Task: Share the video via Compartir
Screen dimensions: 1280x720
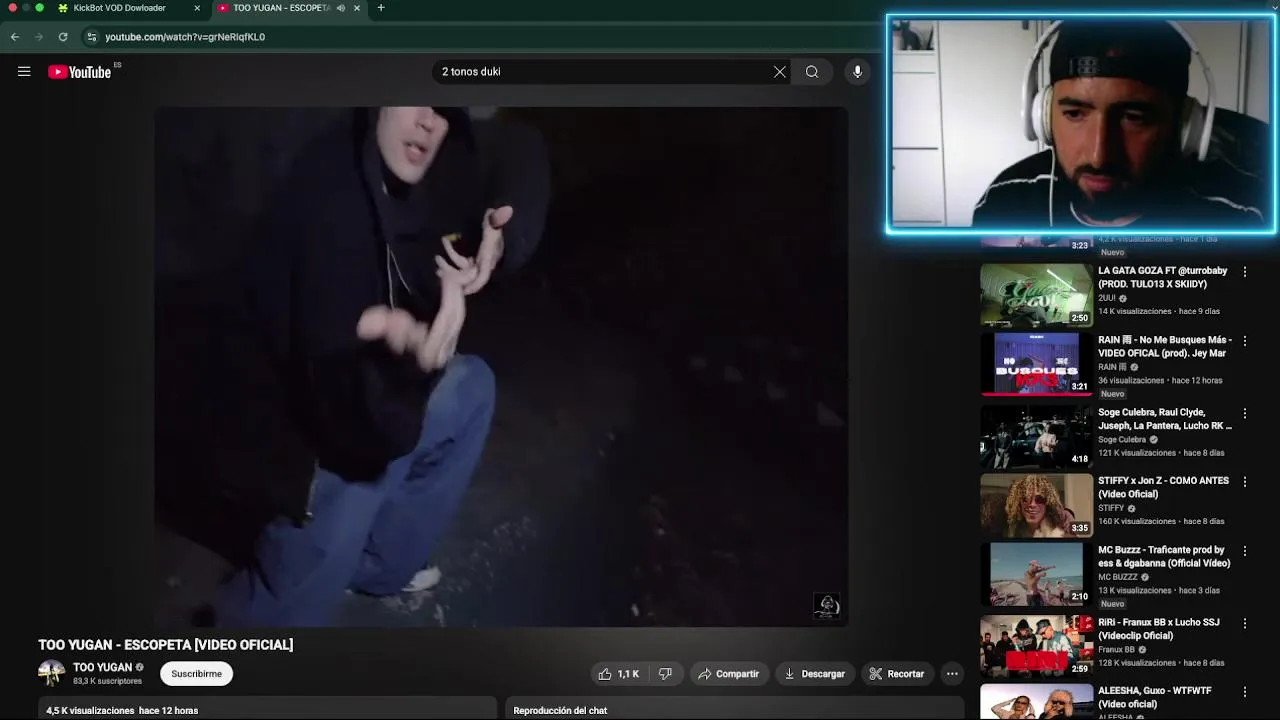Action: coord(729,674)
